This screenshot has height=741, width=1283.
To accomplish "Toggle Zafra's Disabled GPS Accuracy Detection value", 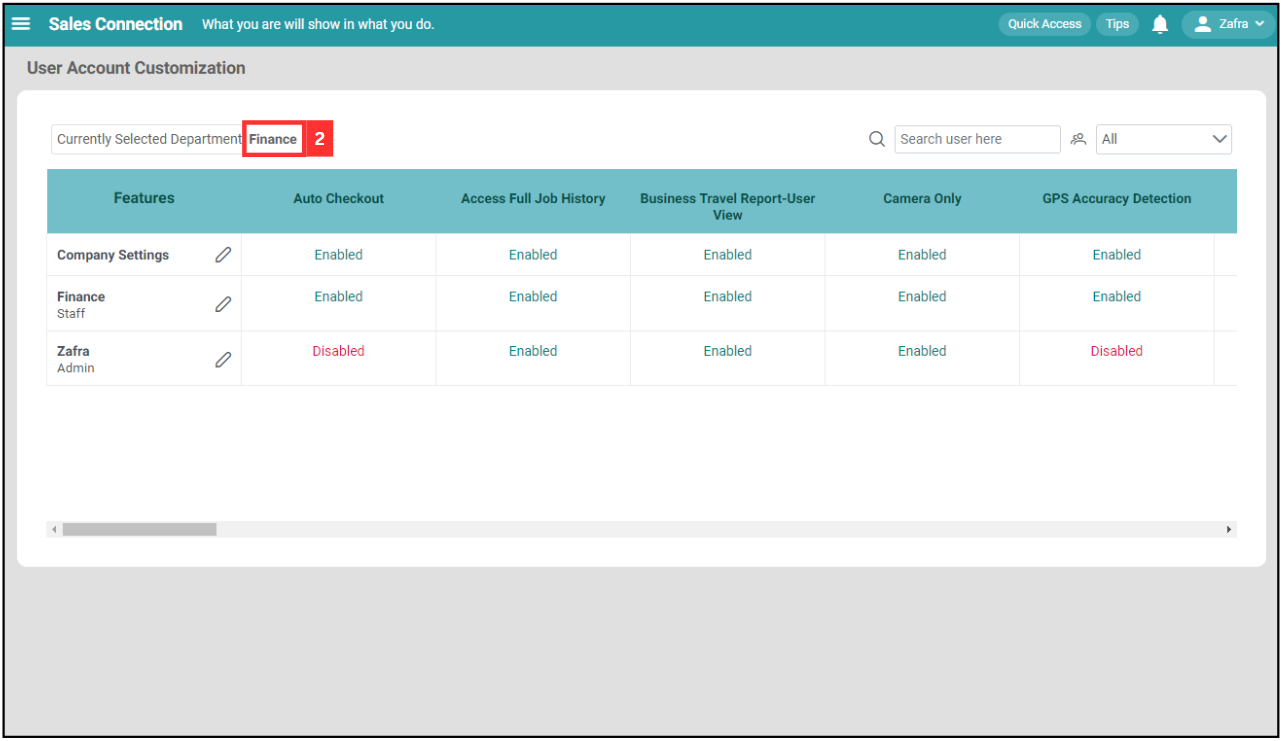I will click(1116, 351).
